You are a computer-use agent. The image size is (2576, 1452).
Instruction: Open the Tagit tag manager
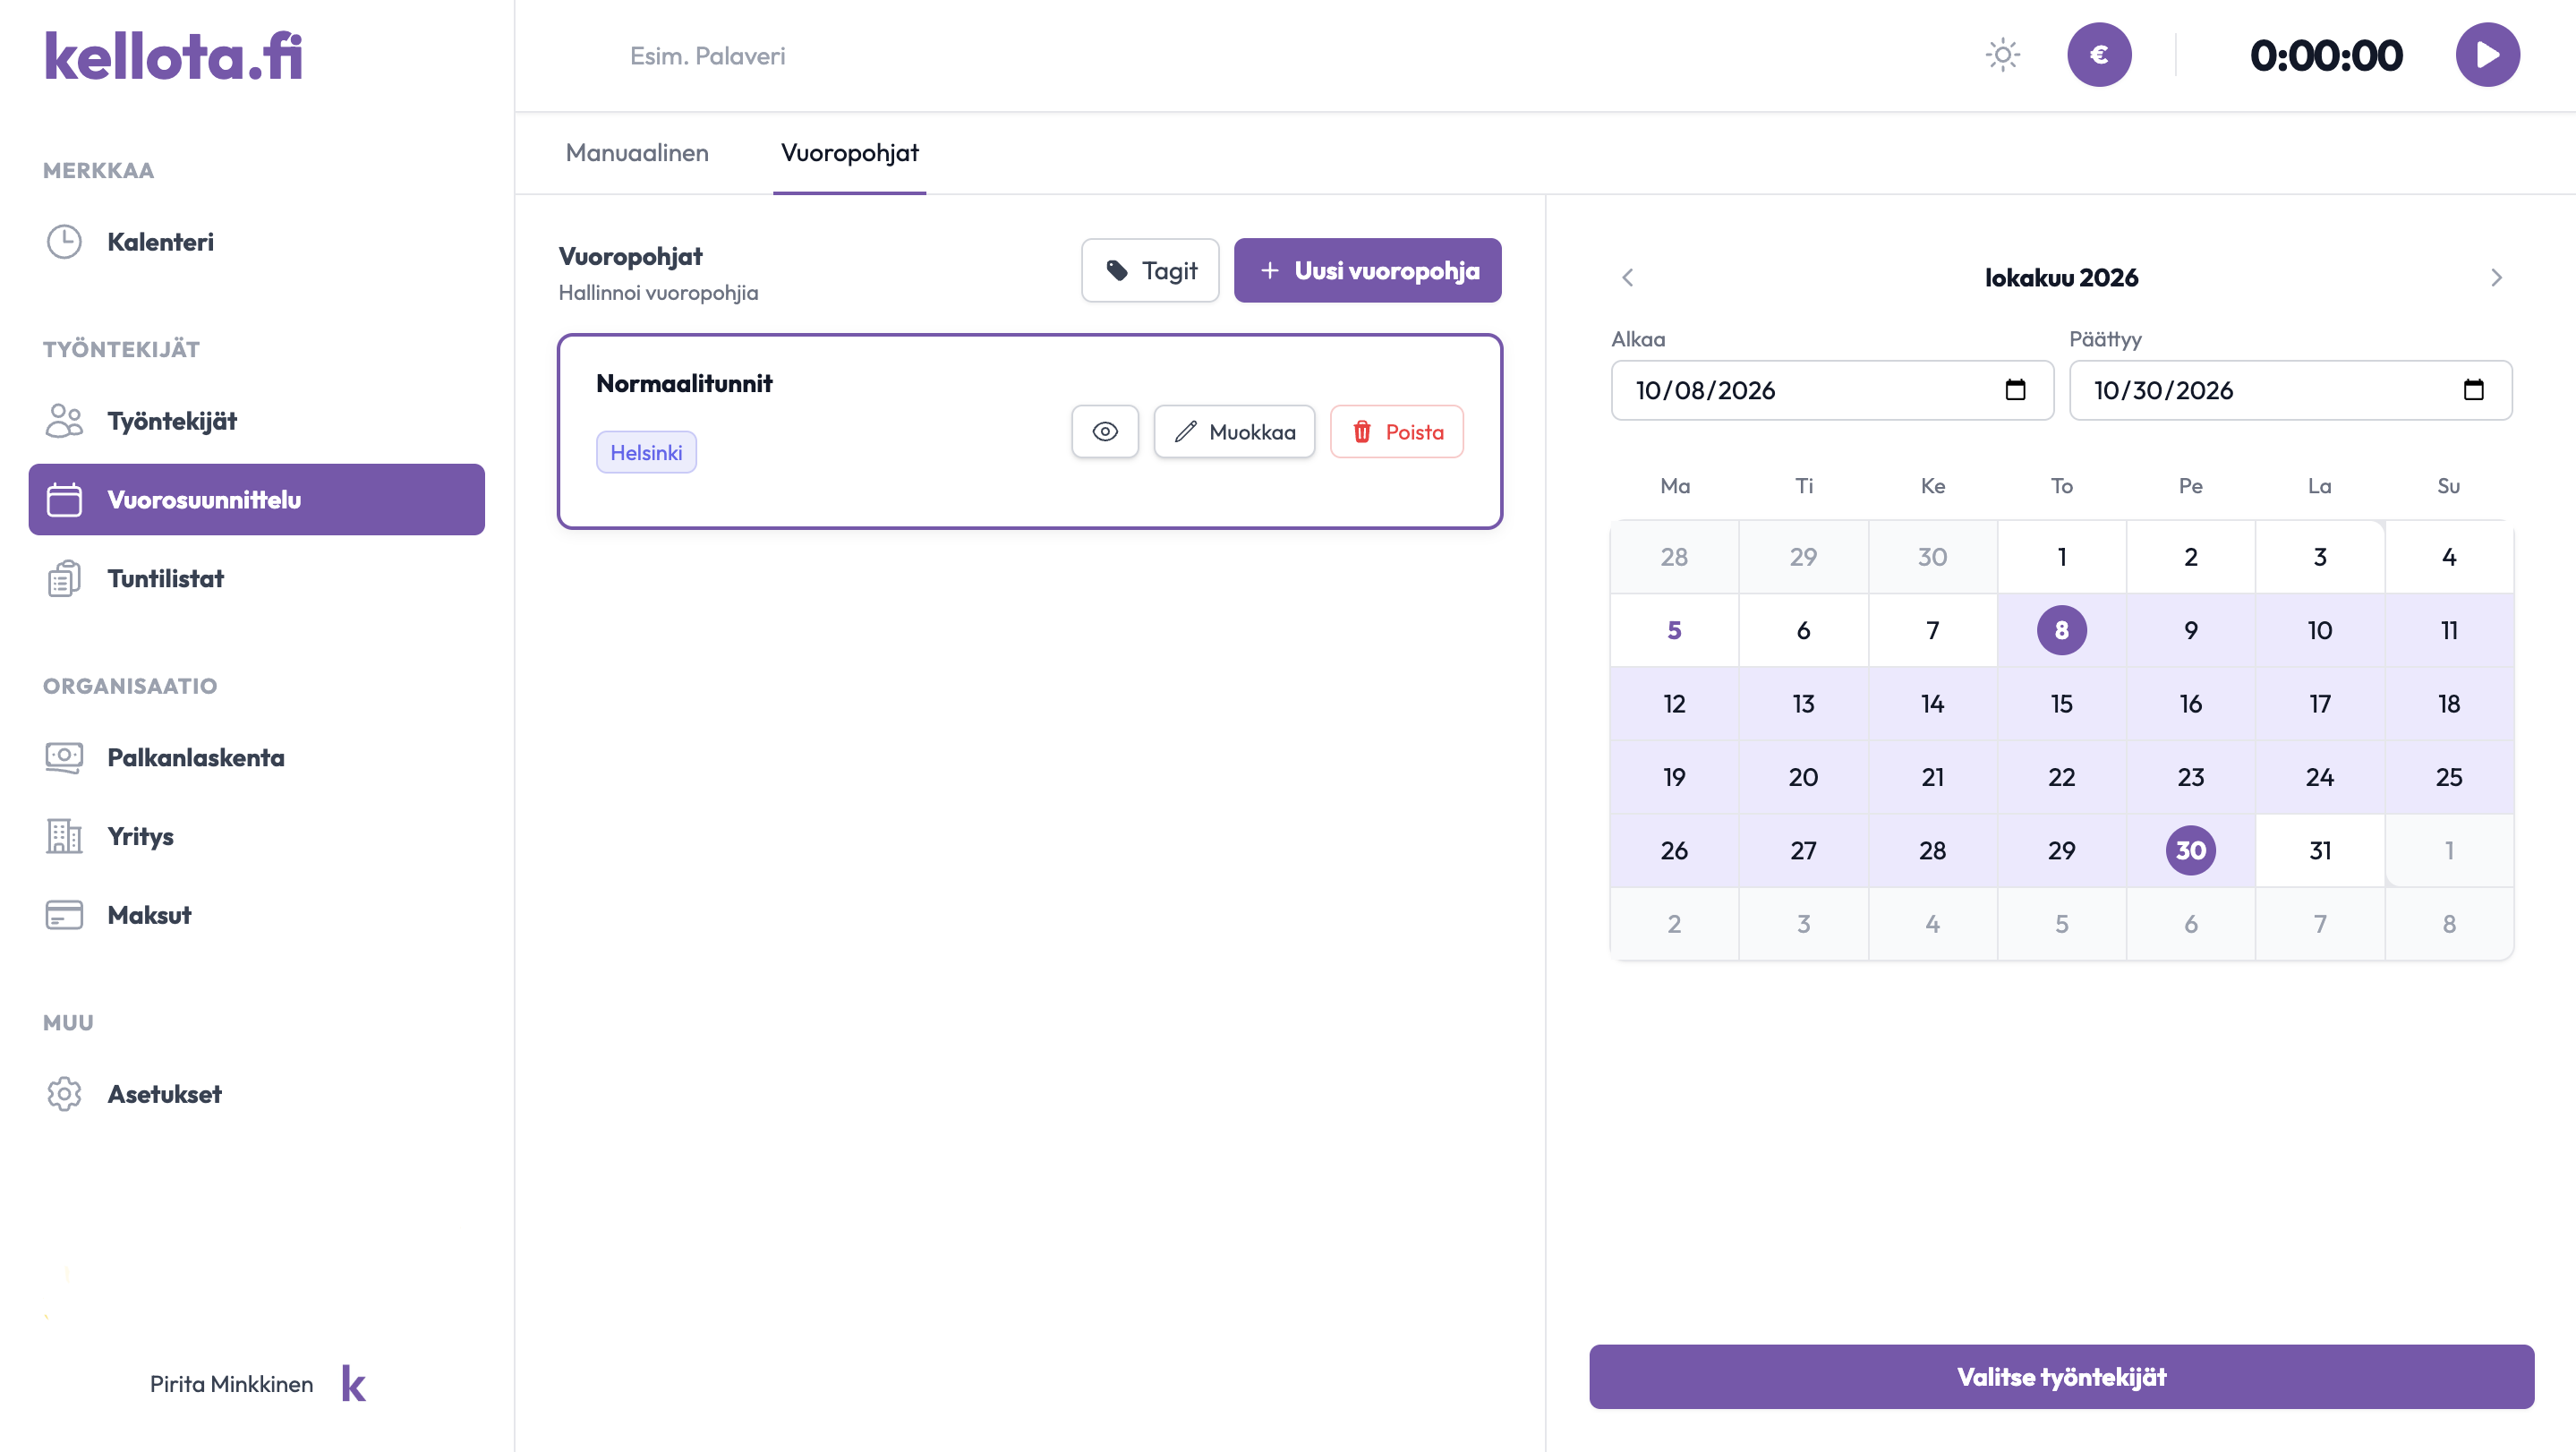1150,270
